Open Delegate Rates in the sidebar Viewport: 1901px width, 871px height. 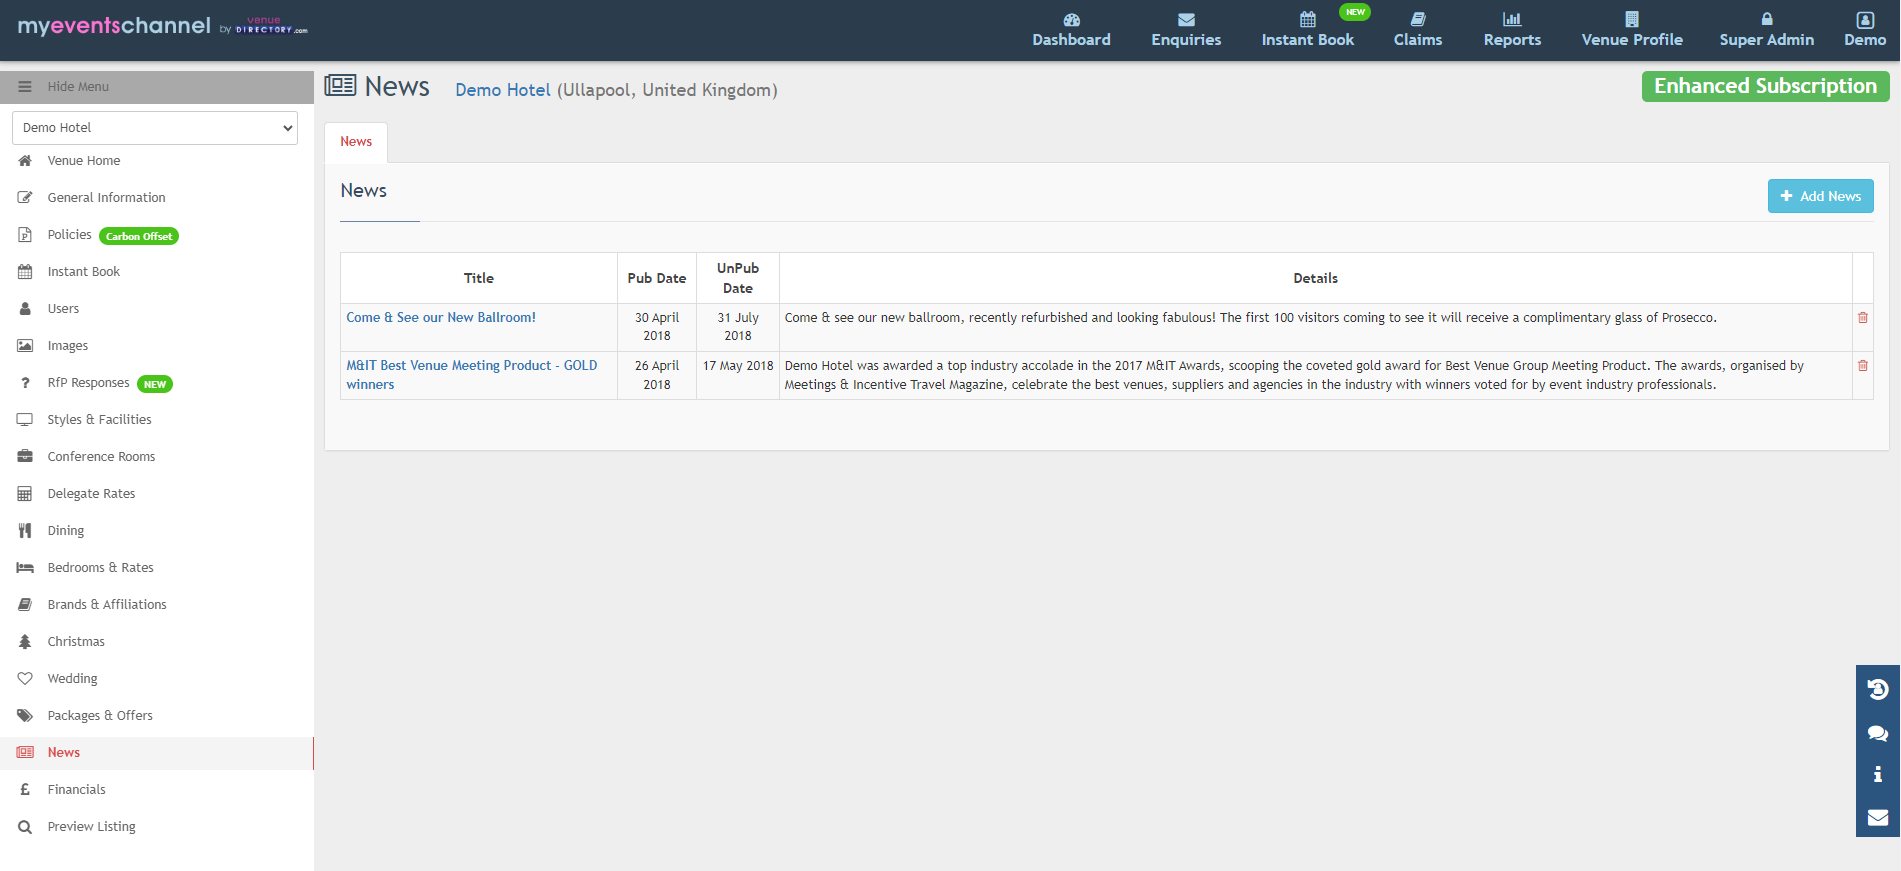91,493
